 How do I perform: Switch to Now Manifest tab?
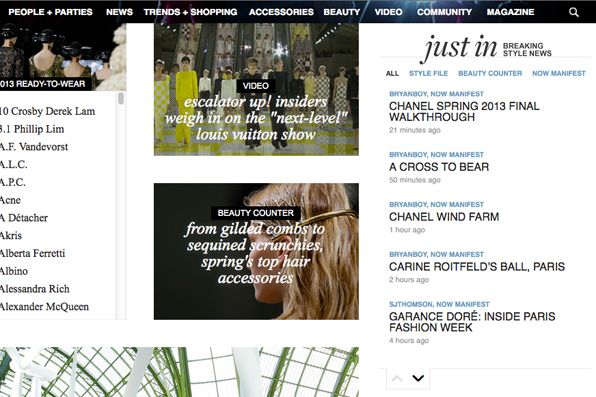tap(559, 73)
